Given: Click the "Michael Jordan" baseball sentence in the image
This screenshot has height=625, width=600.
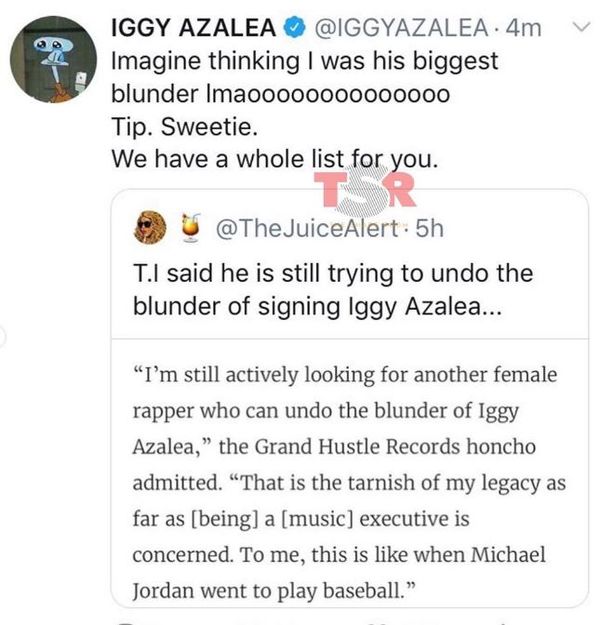Looking at the screenshot, I should point(338,572).
